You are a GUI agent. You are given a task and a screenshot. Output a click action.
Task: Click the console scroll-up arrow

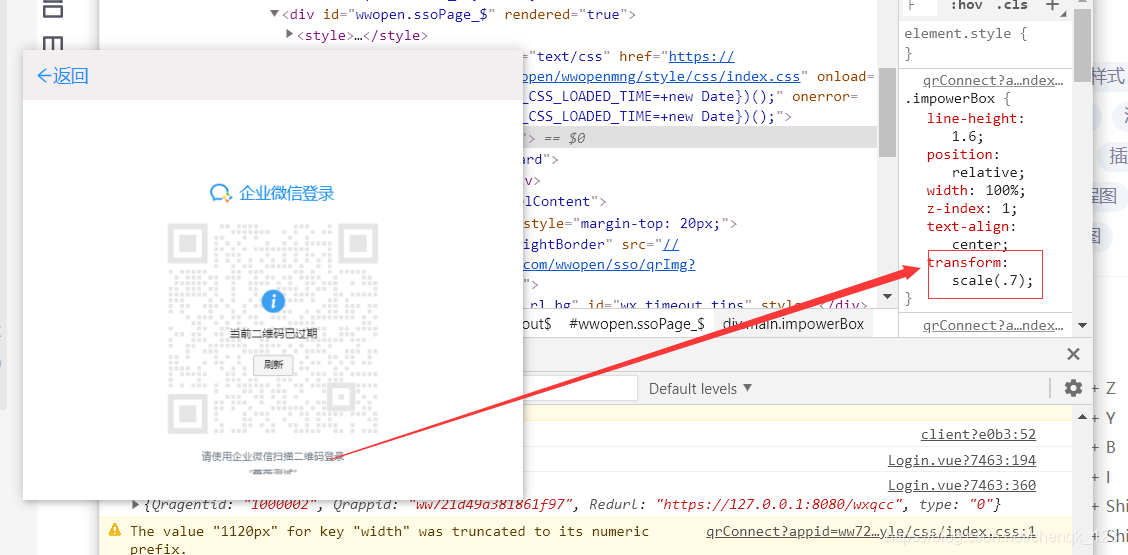[1083, 417]
